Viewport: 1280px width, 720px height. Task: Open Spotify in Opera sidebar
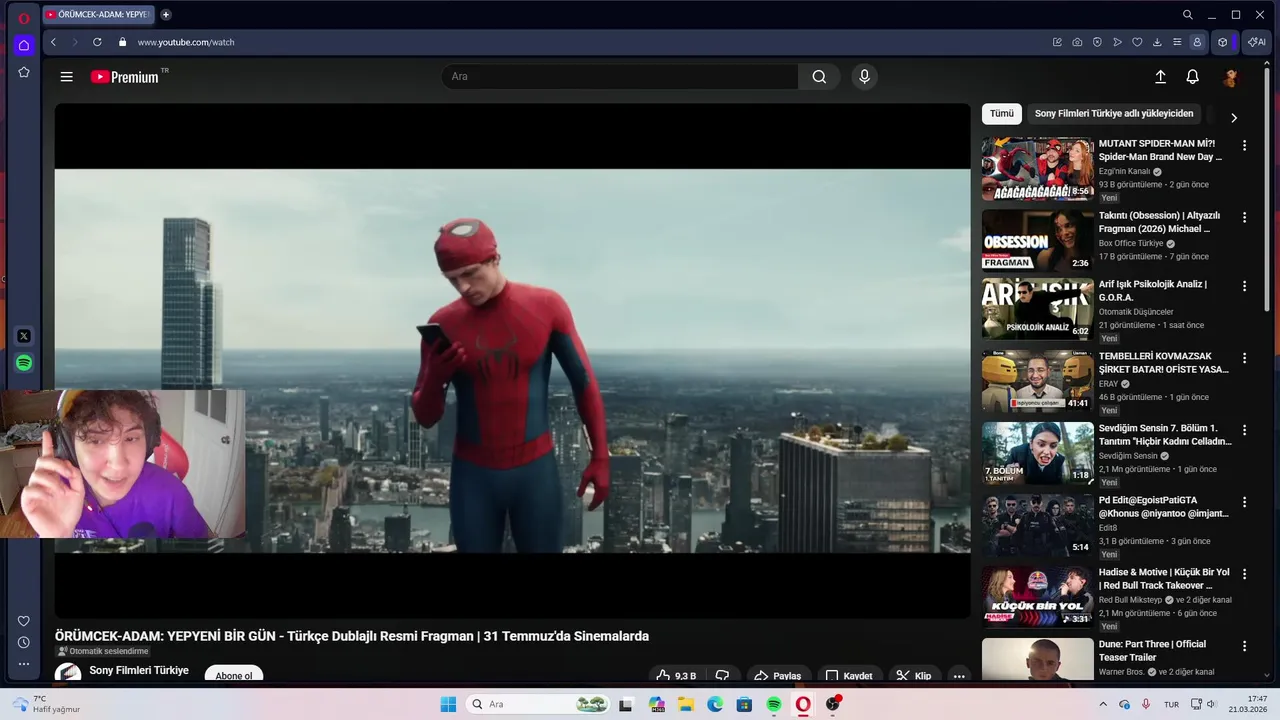(x=24, y=363)
